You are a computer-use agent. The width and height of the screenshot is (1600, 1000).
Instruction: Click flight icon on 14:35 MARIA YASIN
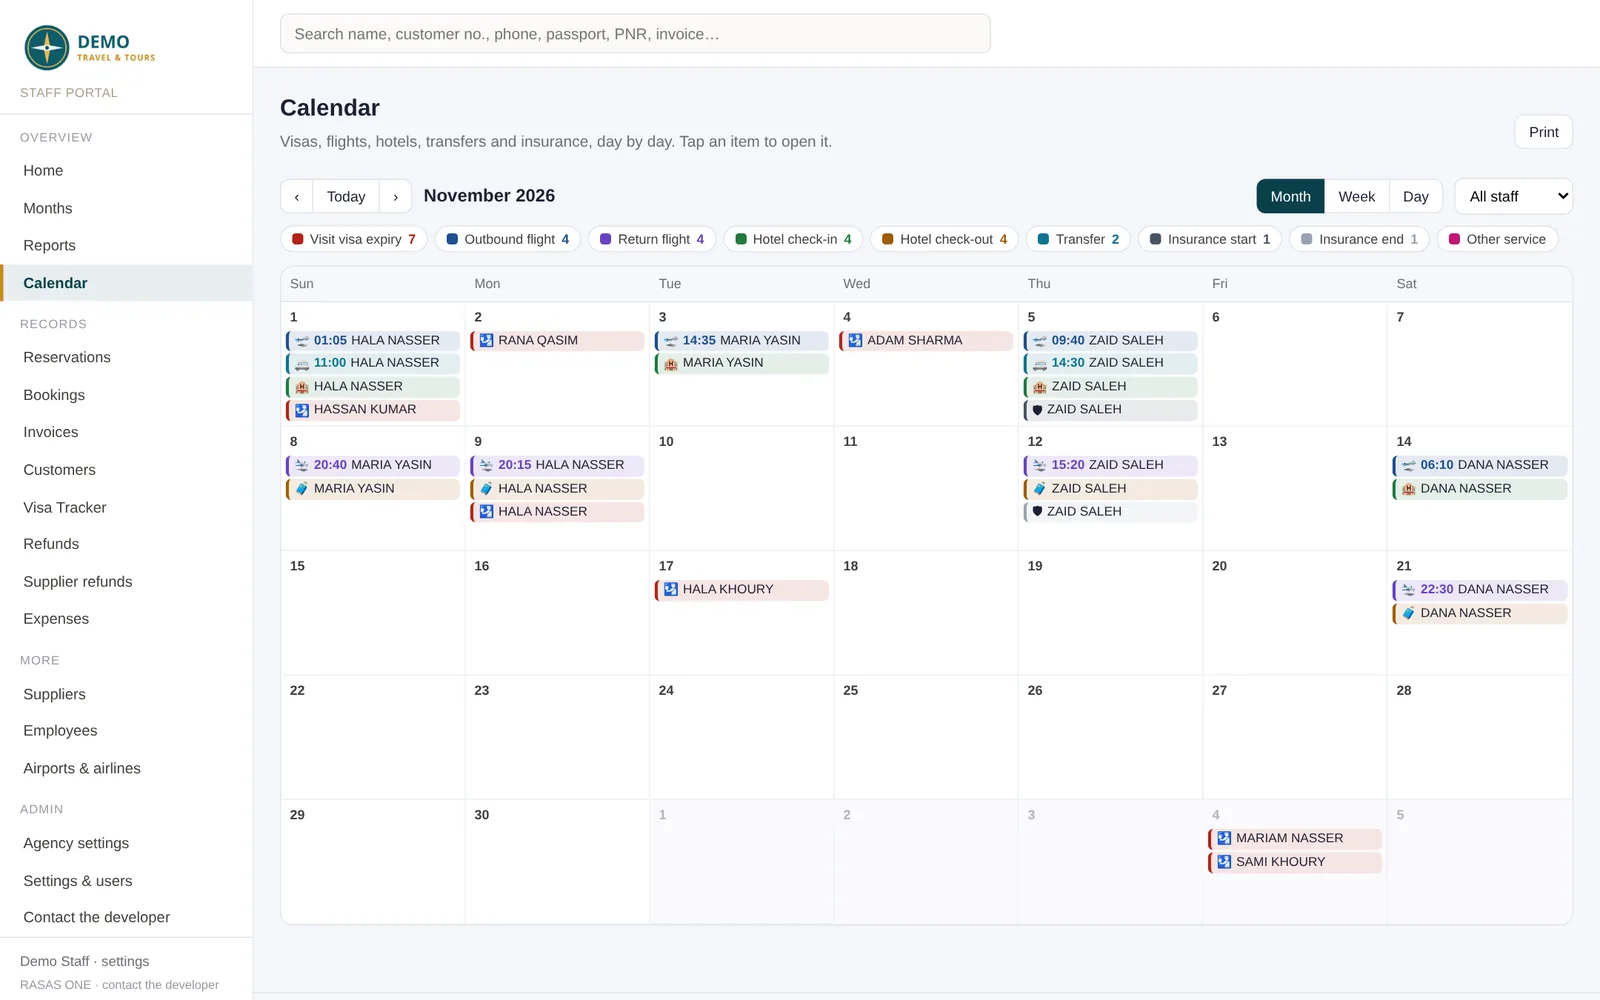(671, 341)
